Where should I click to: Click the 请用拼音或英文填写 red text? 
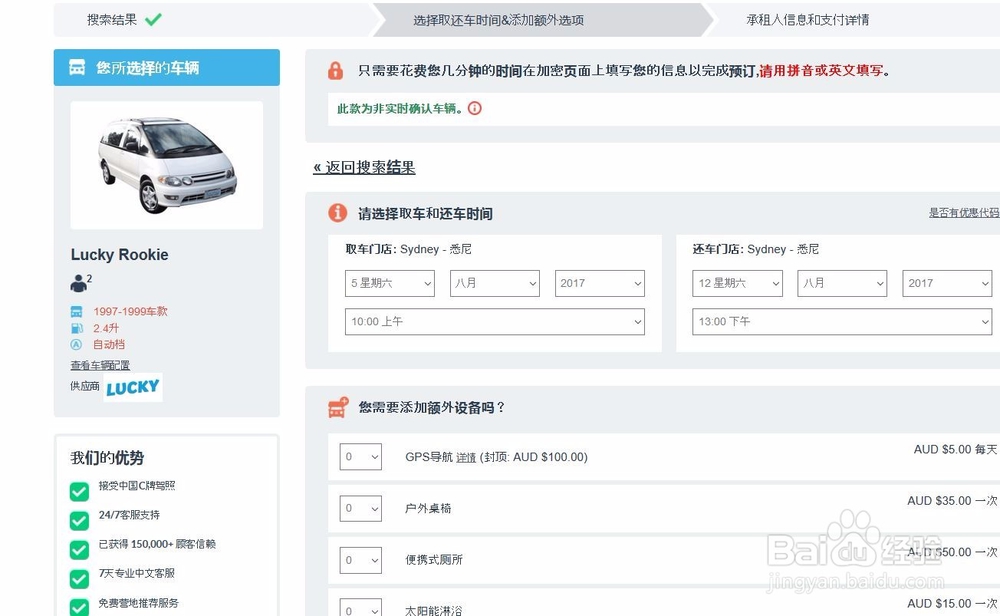click(821, 71)
